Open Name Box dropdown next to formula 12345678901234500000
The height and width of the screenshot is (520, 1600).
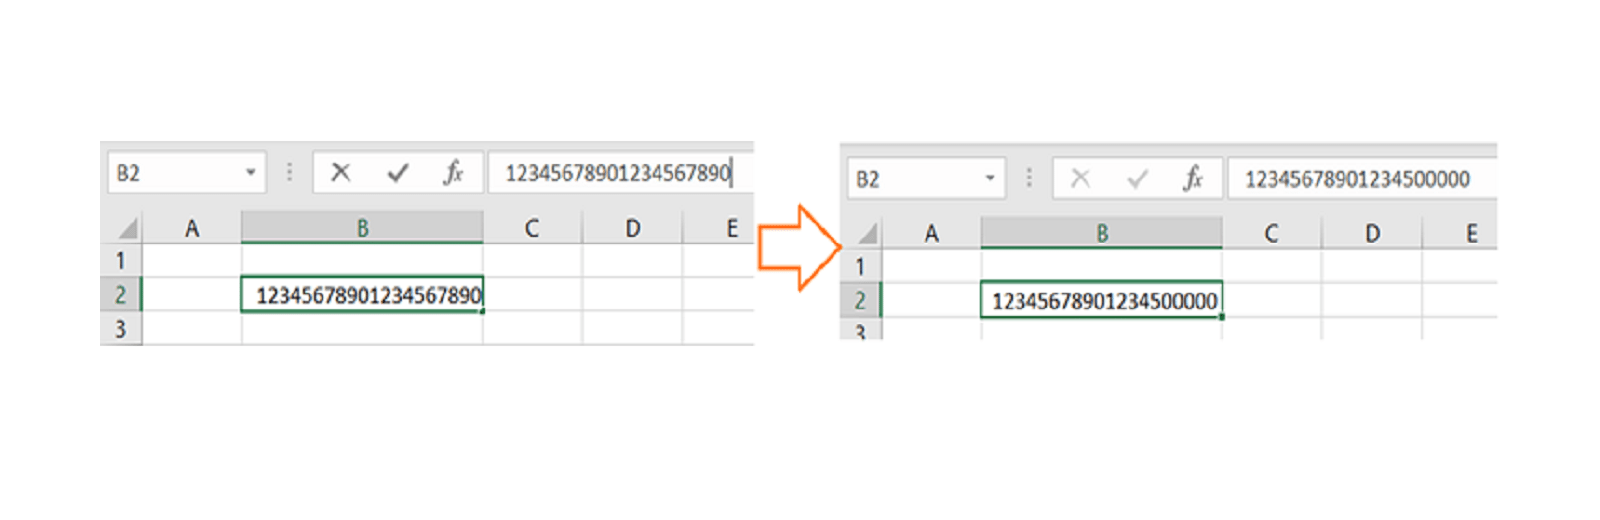click(990, 179)
